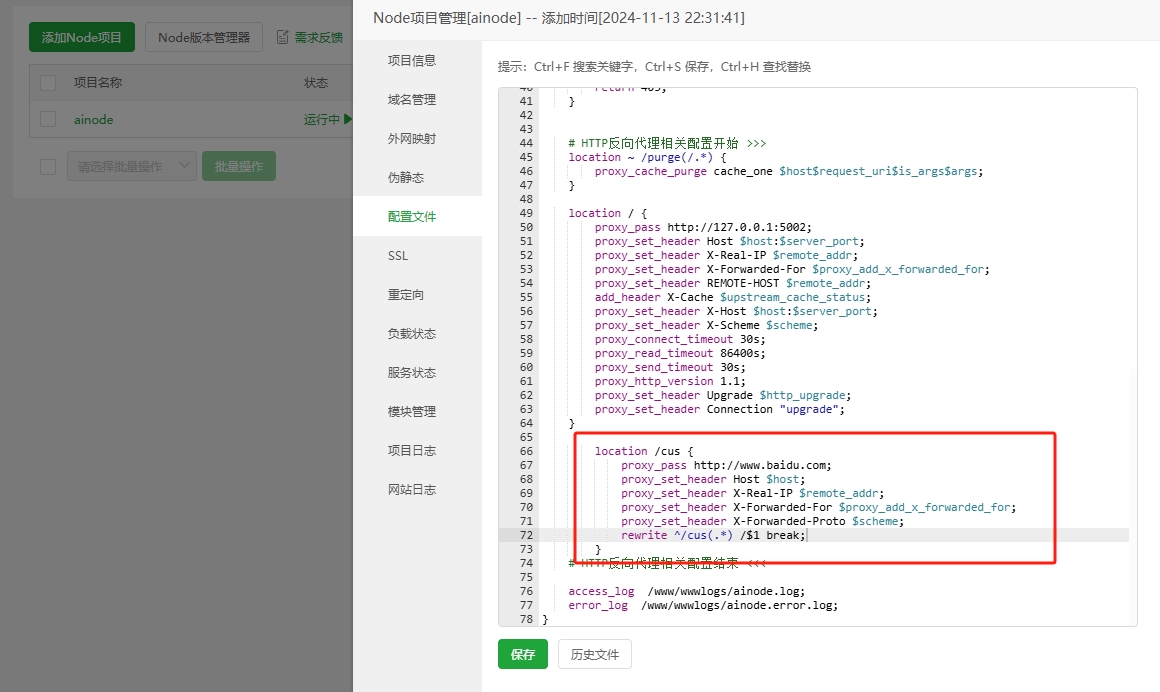Click the proxy_set_header X-Forwarded-Proto $scheme line
This screenshot has width=1160, height=692.
coord(762,522)
